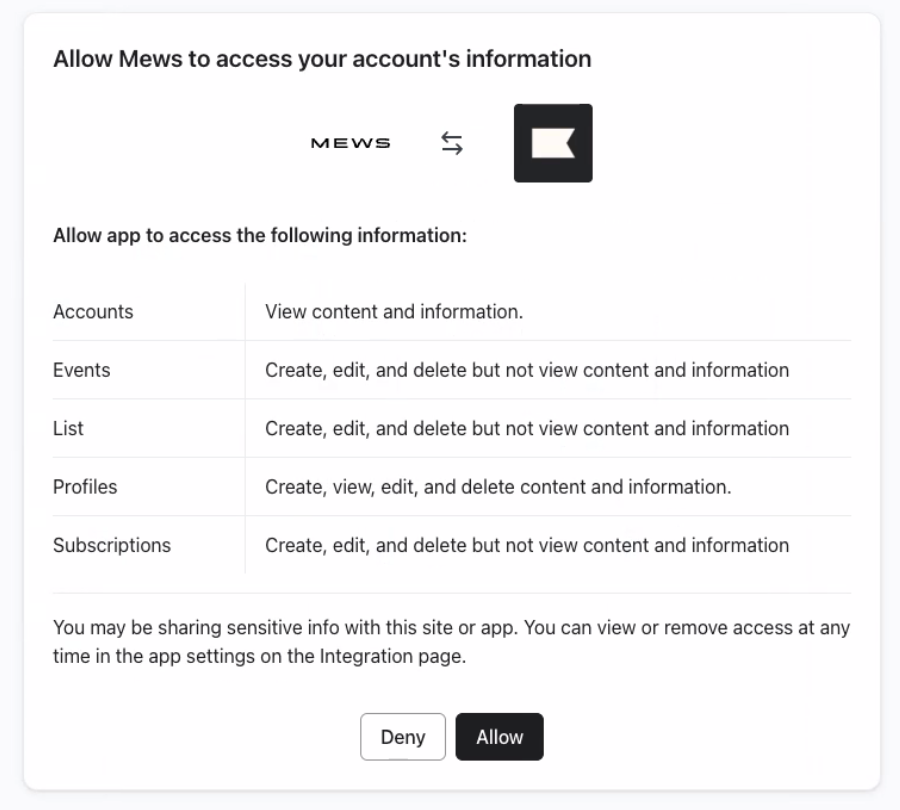Click the two-way sync arrows icon
This screenshot has width=900, height=810.
click(x=452, y=143)
